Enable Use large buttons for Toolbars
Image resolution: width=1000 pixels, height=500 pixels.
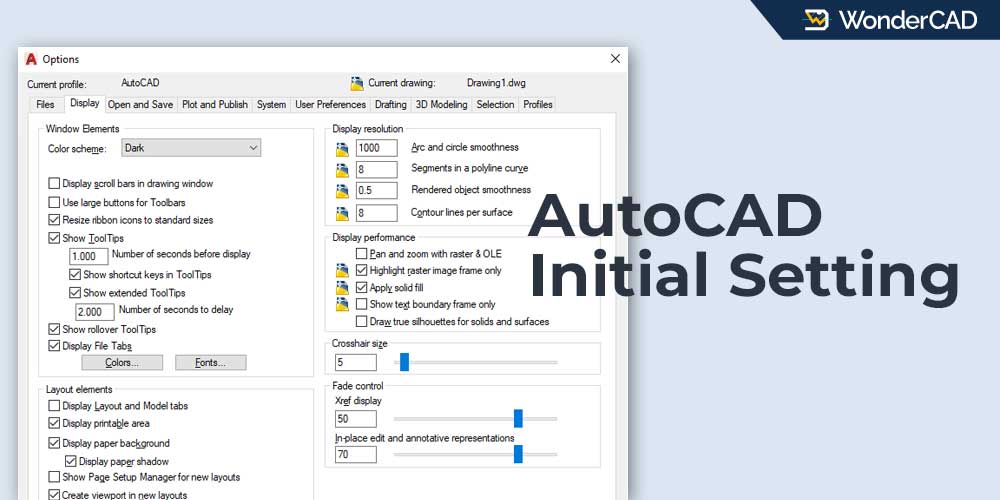coord(54,203)
